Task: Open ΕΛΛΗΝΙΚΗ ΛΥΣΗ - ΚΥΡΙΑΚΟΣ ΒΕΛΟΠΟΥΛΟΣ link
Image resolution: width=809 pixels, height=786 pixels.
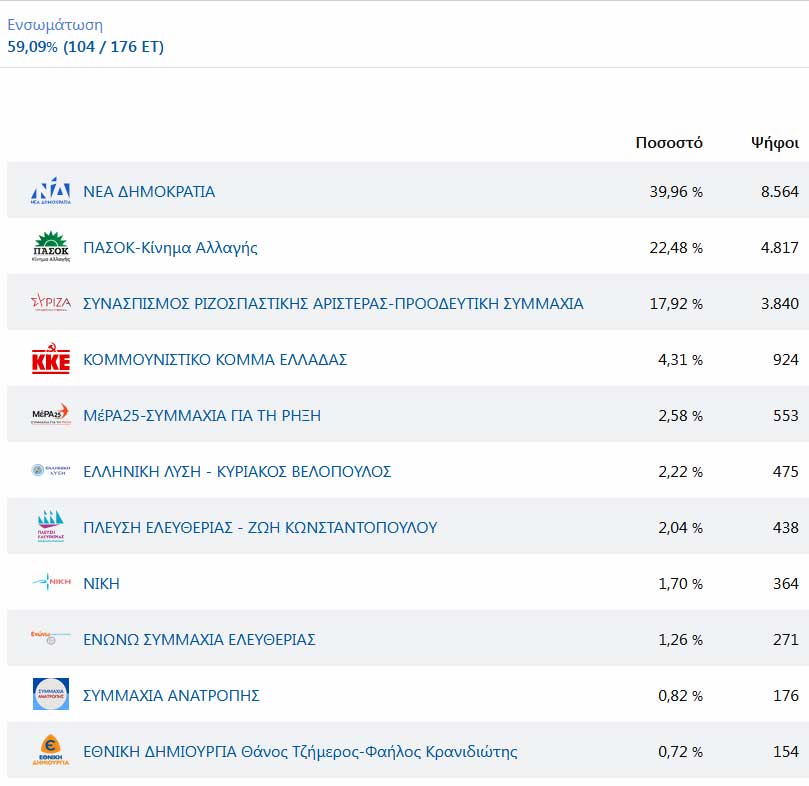Action: (237, 472)
